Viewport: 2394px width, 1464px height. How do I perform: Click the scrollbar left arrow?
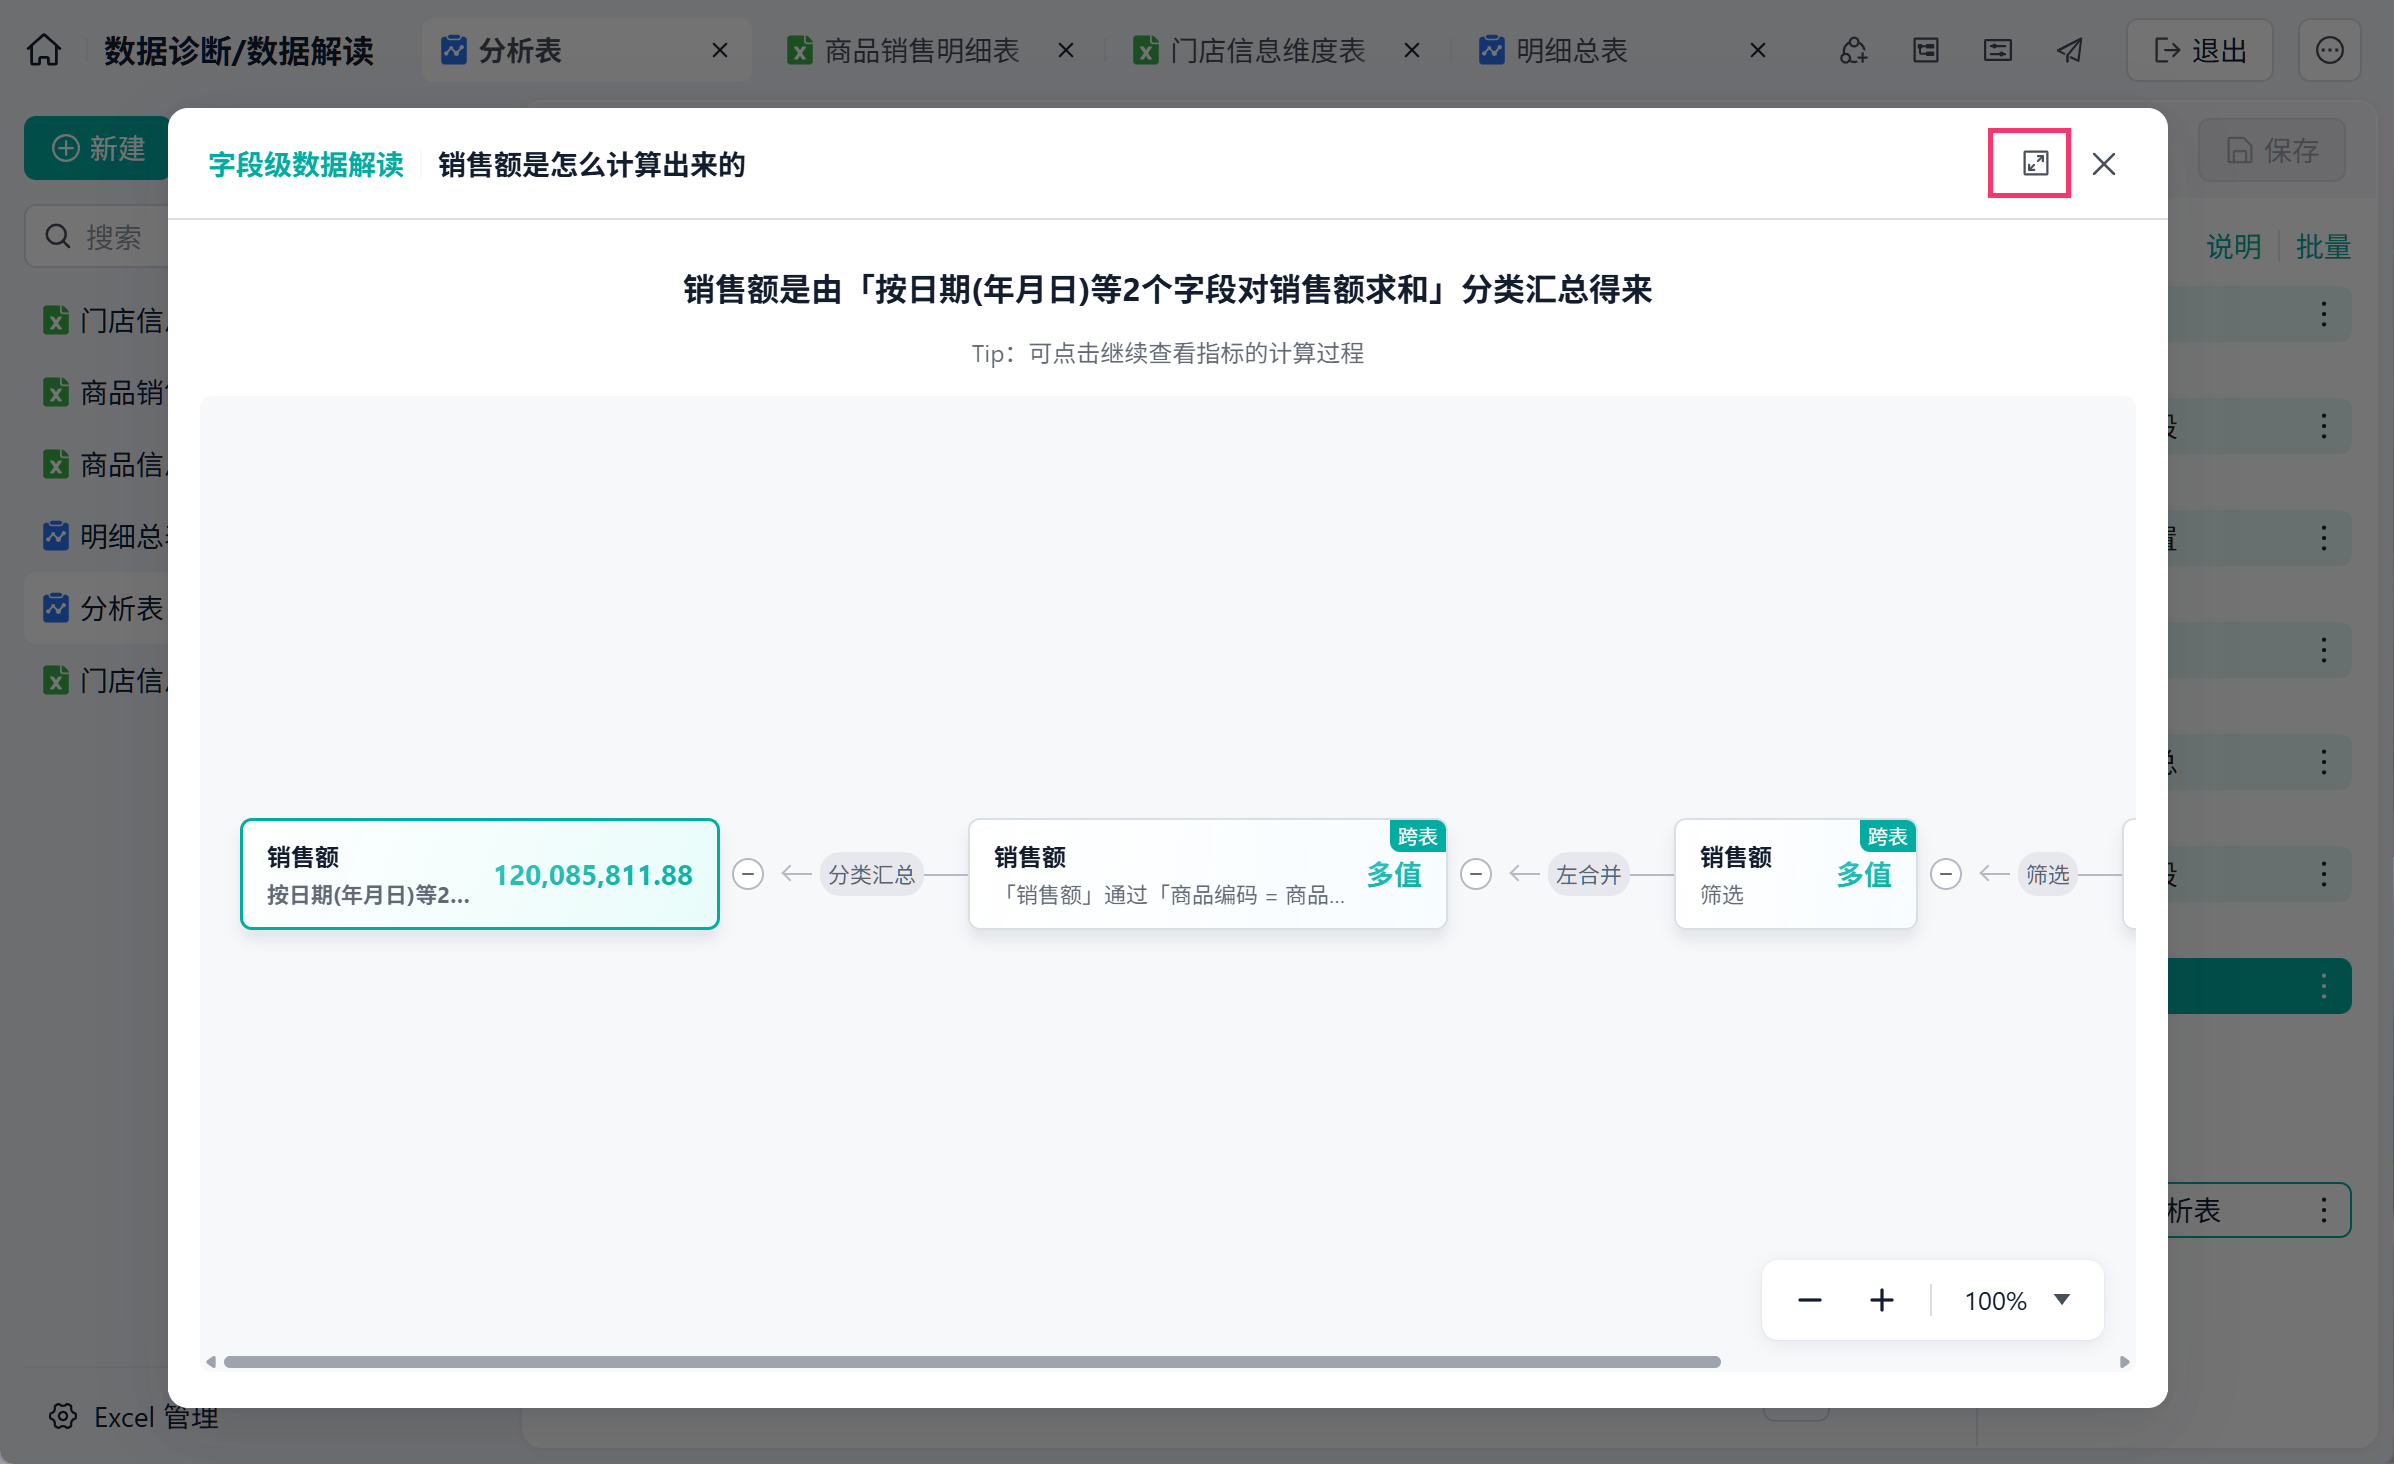(211, 1362)
